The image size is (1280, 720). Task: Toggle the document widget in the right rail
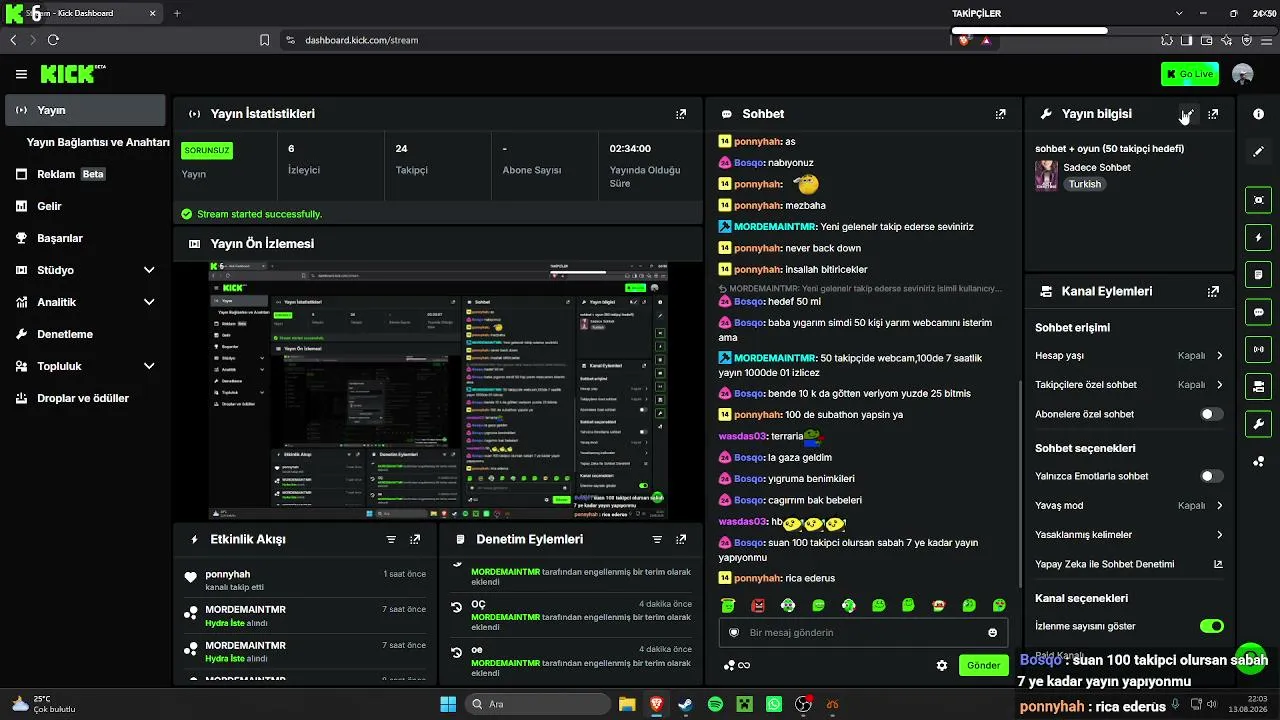tap(1258, 275)
